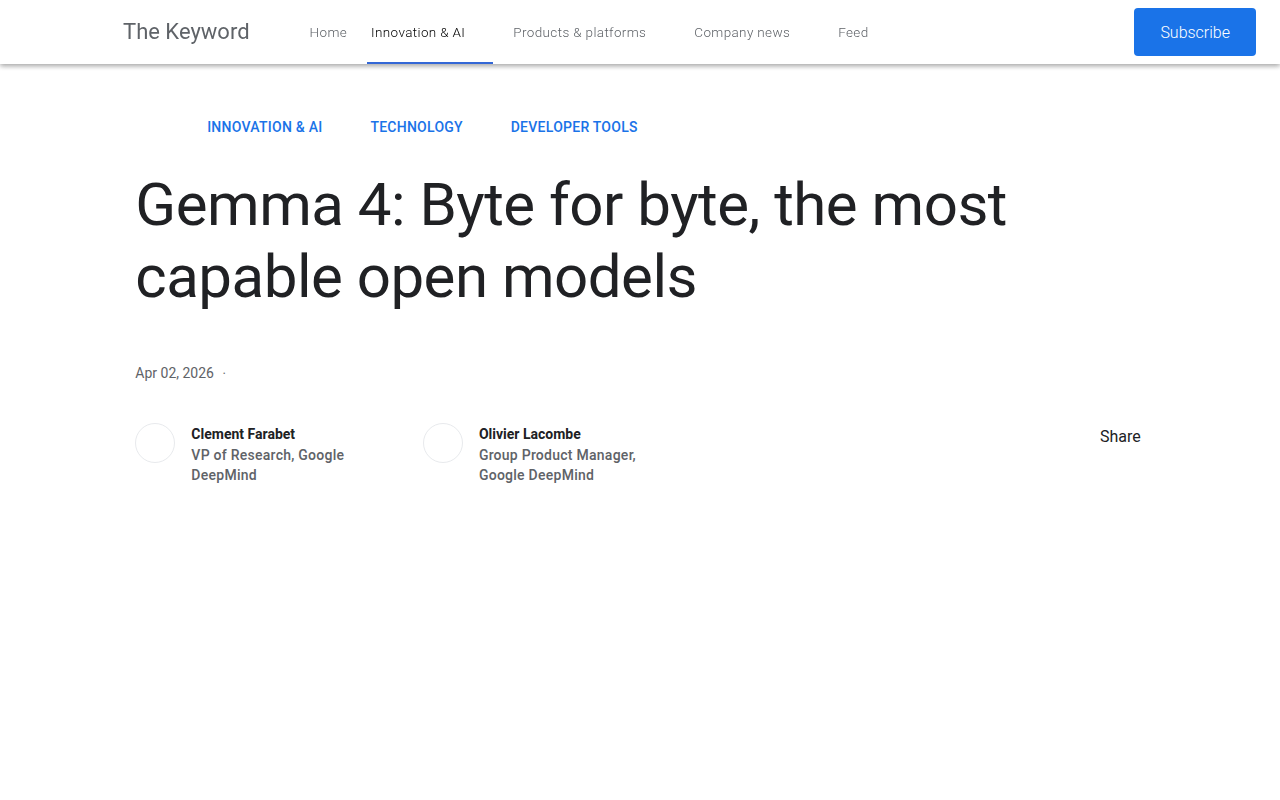Click the blue Subscribe button
This screenshot has width=1280, height=800.
click(1195, 32)
